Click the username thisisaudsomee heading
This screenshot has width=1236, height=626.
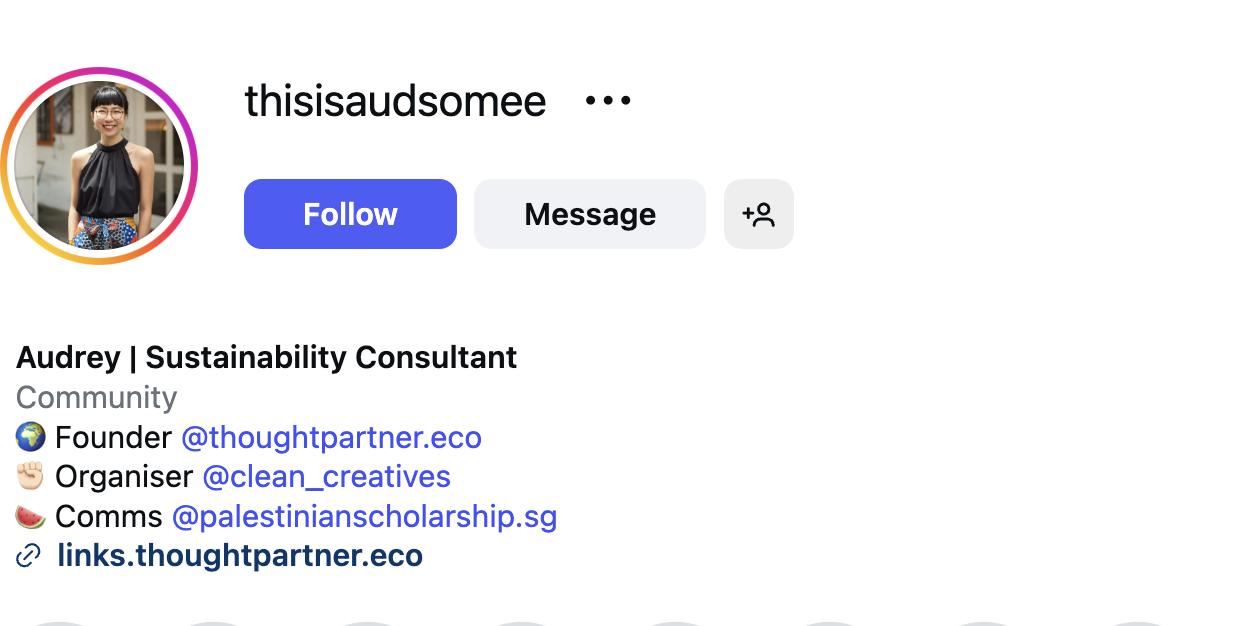tap(395, 100)
